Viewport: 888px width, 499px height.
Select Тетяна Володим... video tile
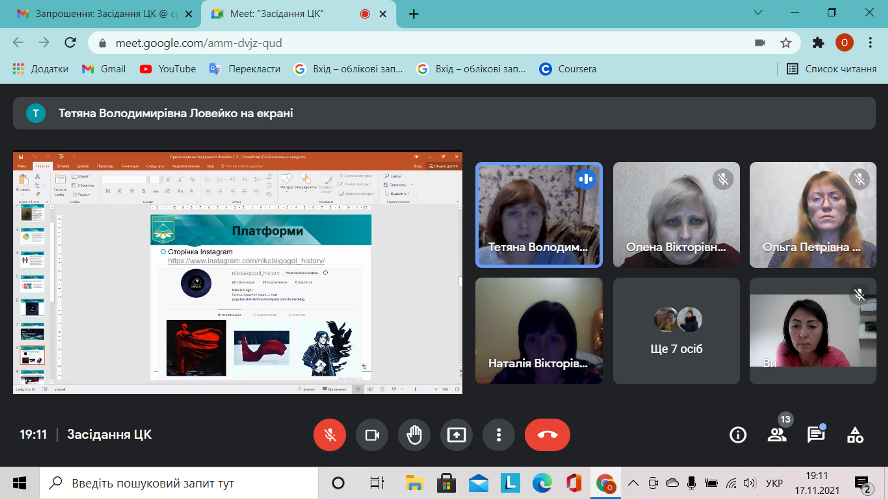(x=539, y=215)
